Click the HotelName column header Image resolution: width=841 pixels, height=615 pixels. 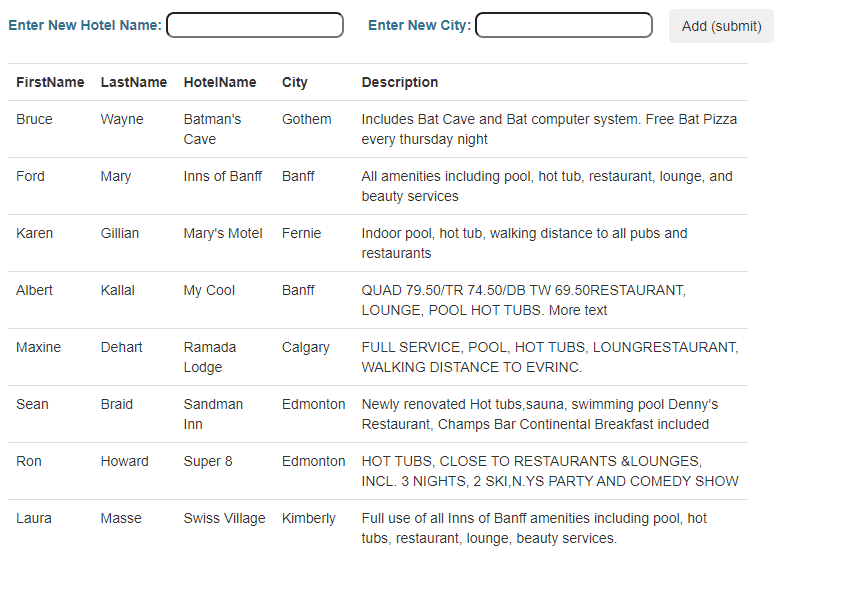coord(220,82)
